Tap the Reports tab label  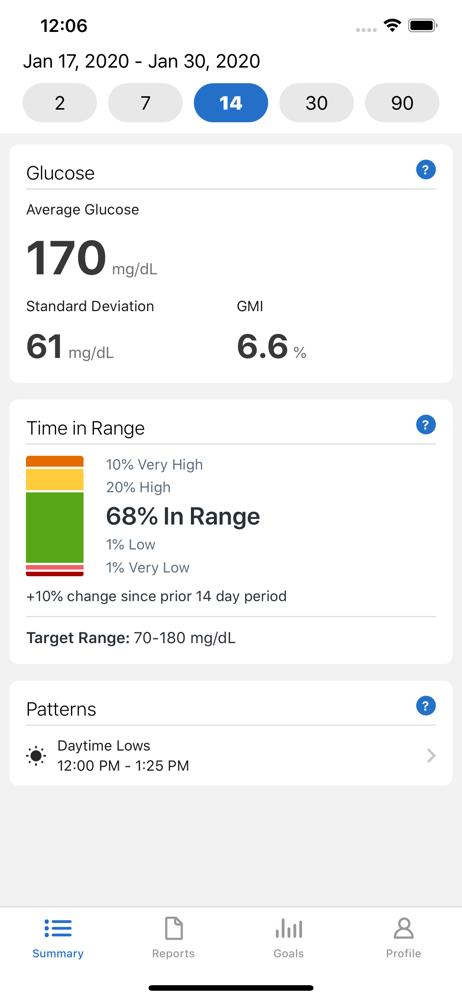pos(174,953)
